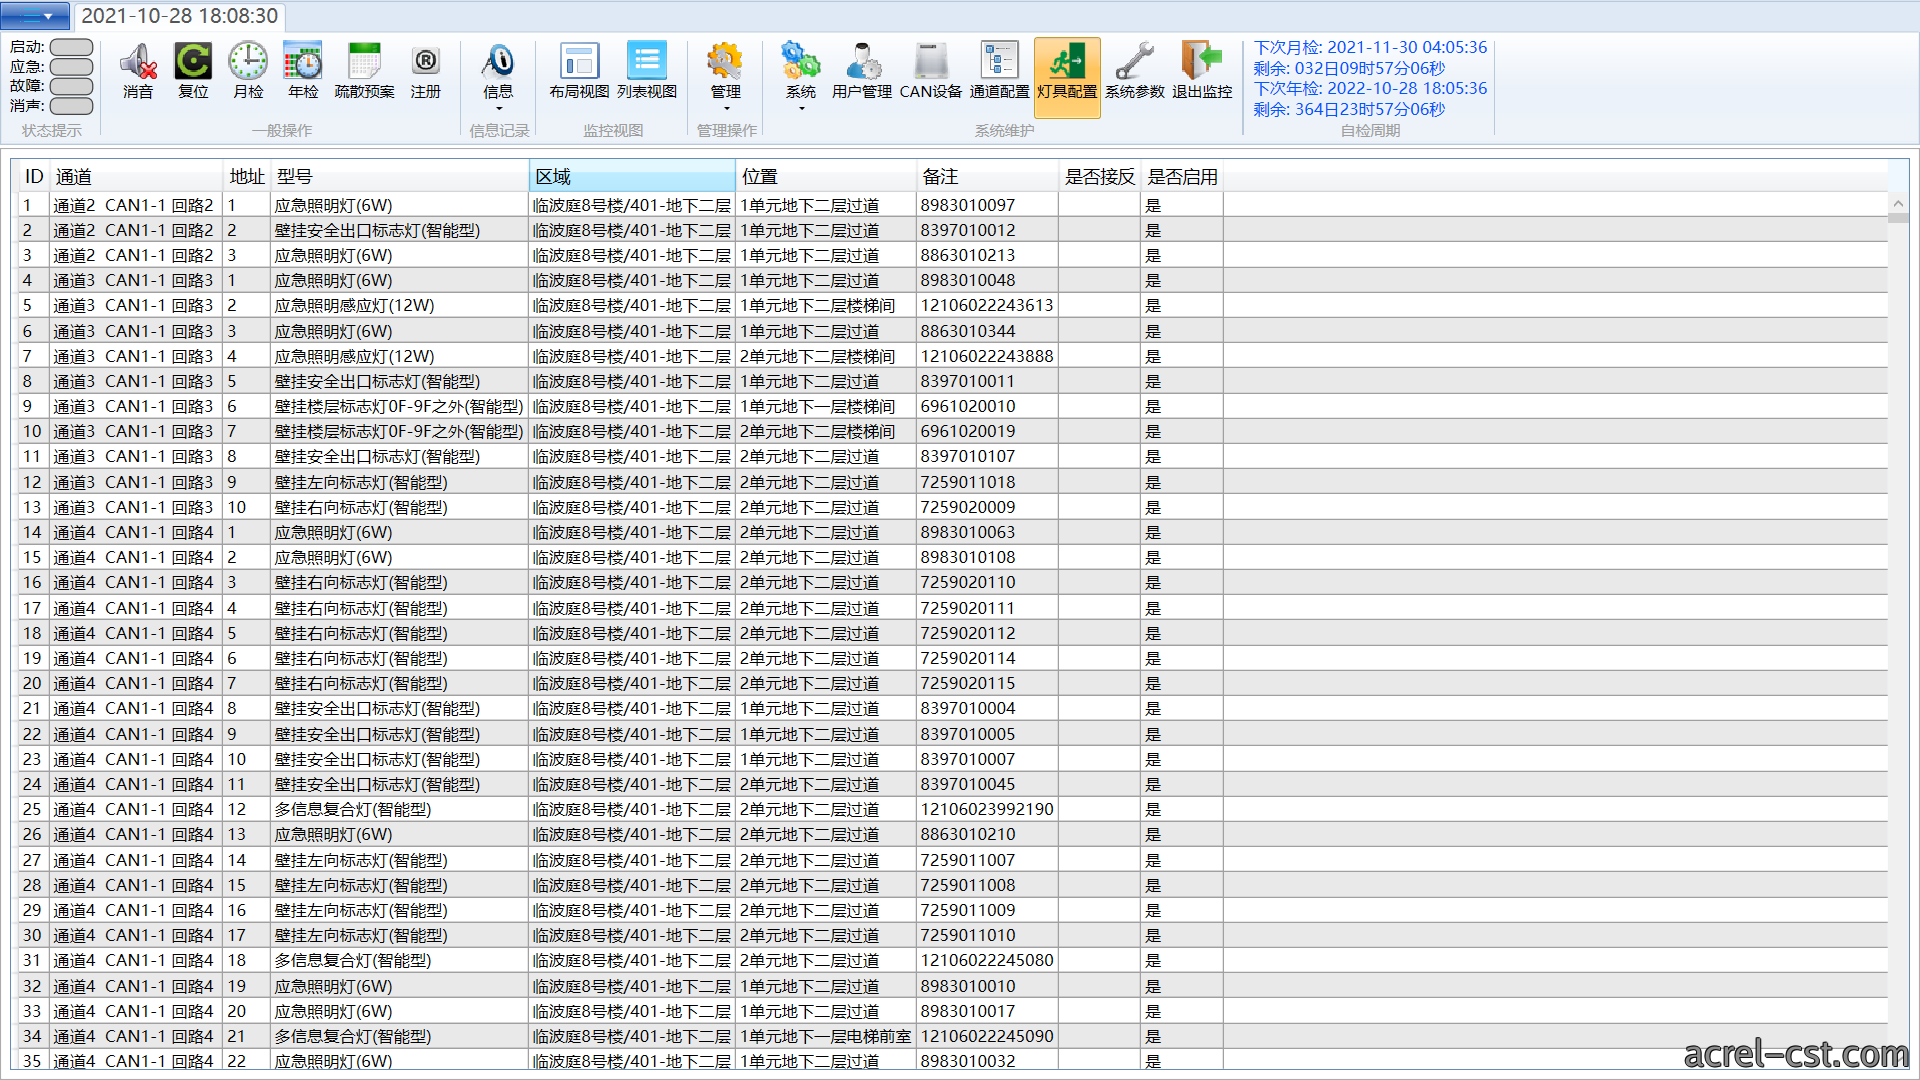
Task: Open CAN设备 device settings
Action: pos(931,71)
